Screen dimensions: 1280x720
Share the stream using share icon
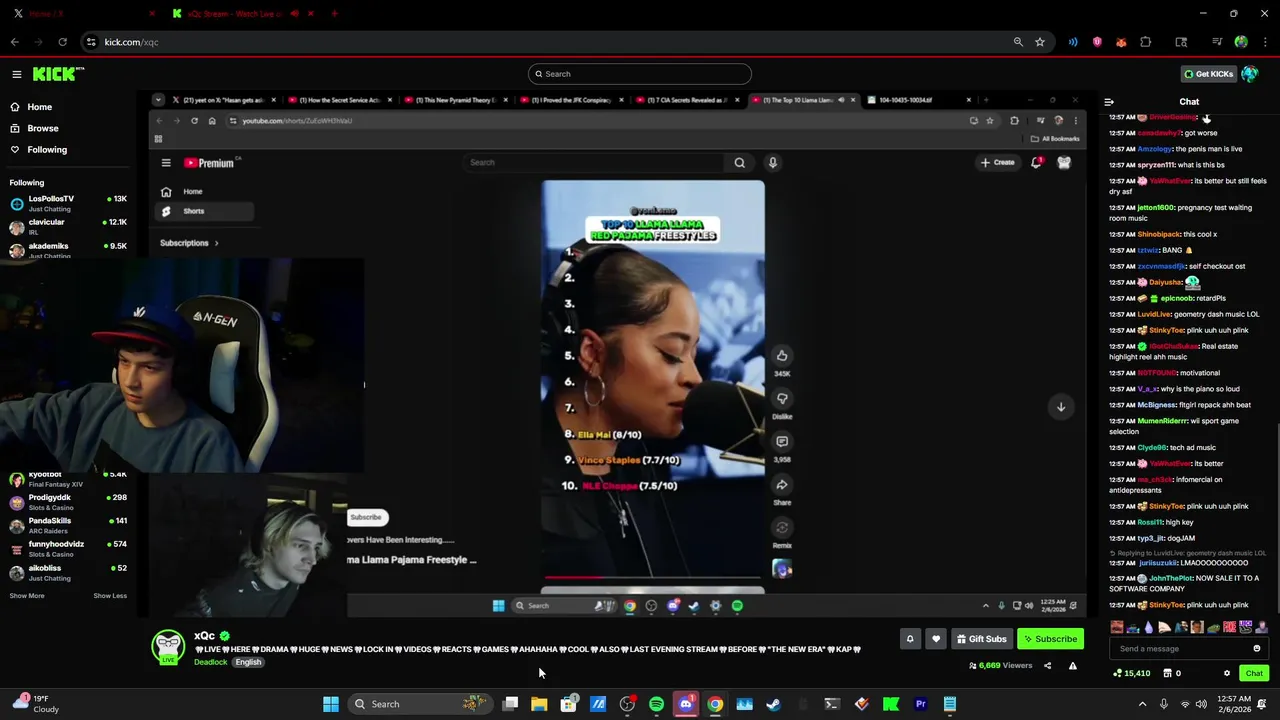coord(1047,665)
